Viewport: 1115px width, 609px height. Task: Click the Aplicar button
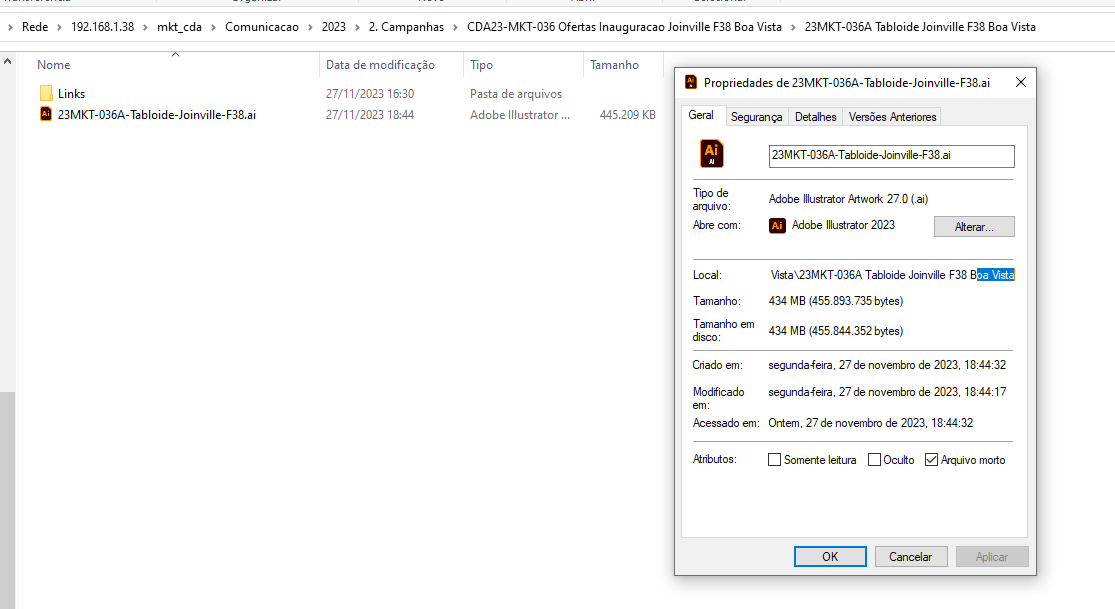click(x=992, y=556)
